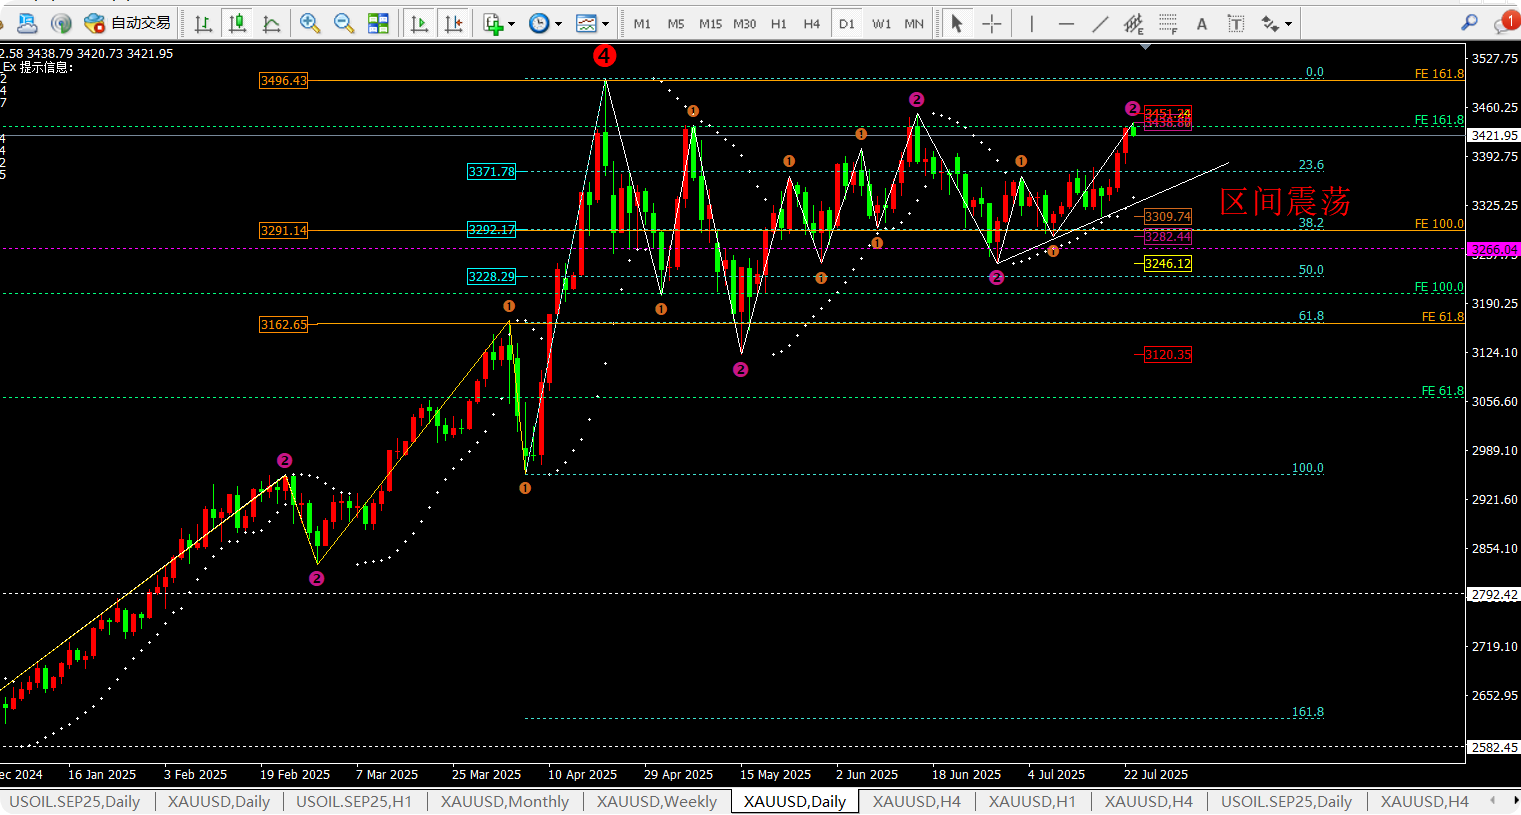Click the zoom in magnifier icon
Image resolution: width=1521 pixels, height=815 pixels.
(310, 23)
